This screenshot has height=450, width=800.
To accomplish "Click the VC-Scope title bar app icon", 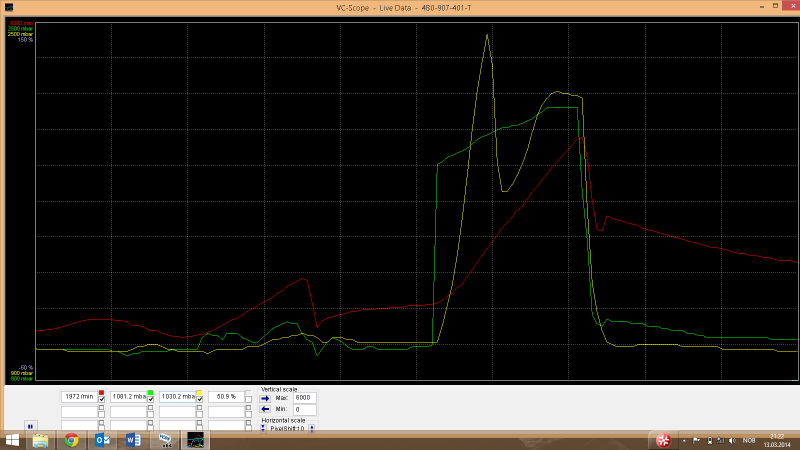I will (9, 7).
